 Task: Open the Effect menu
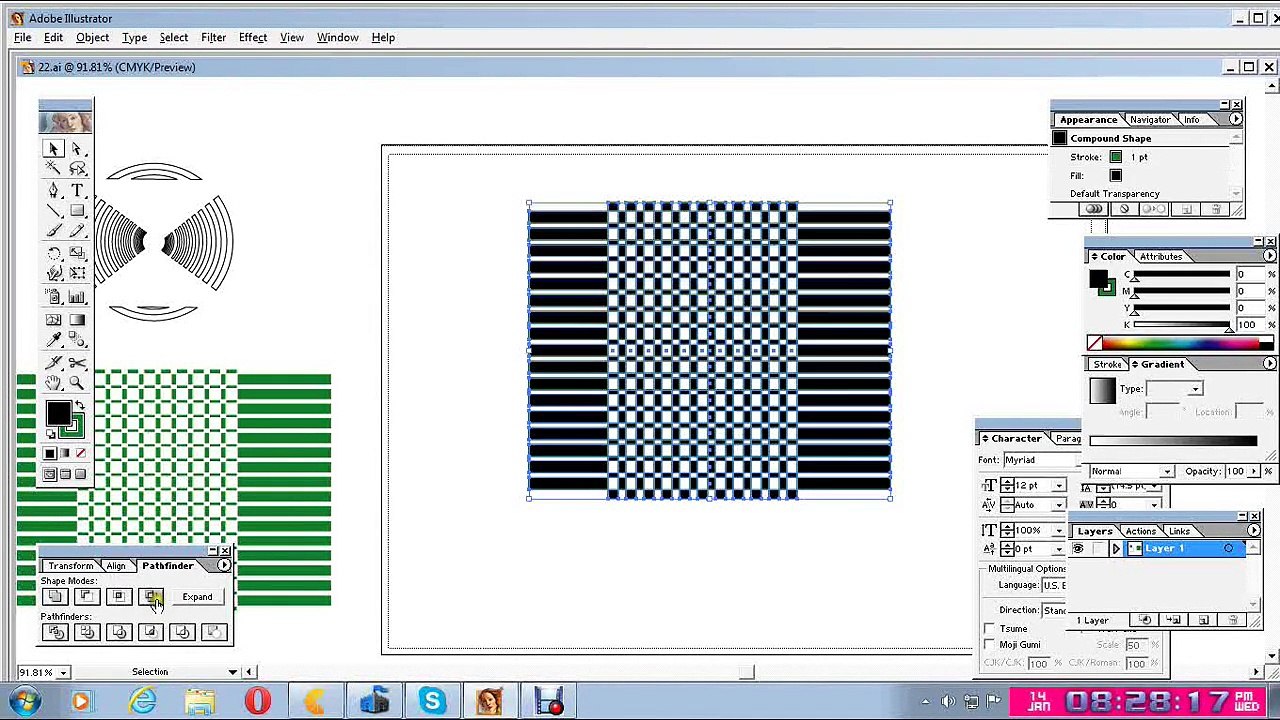pyautogui.click(x=253, y=38)
